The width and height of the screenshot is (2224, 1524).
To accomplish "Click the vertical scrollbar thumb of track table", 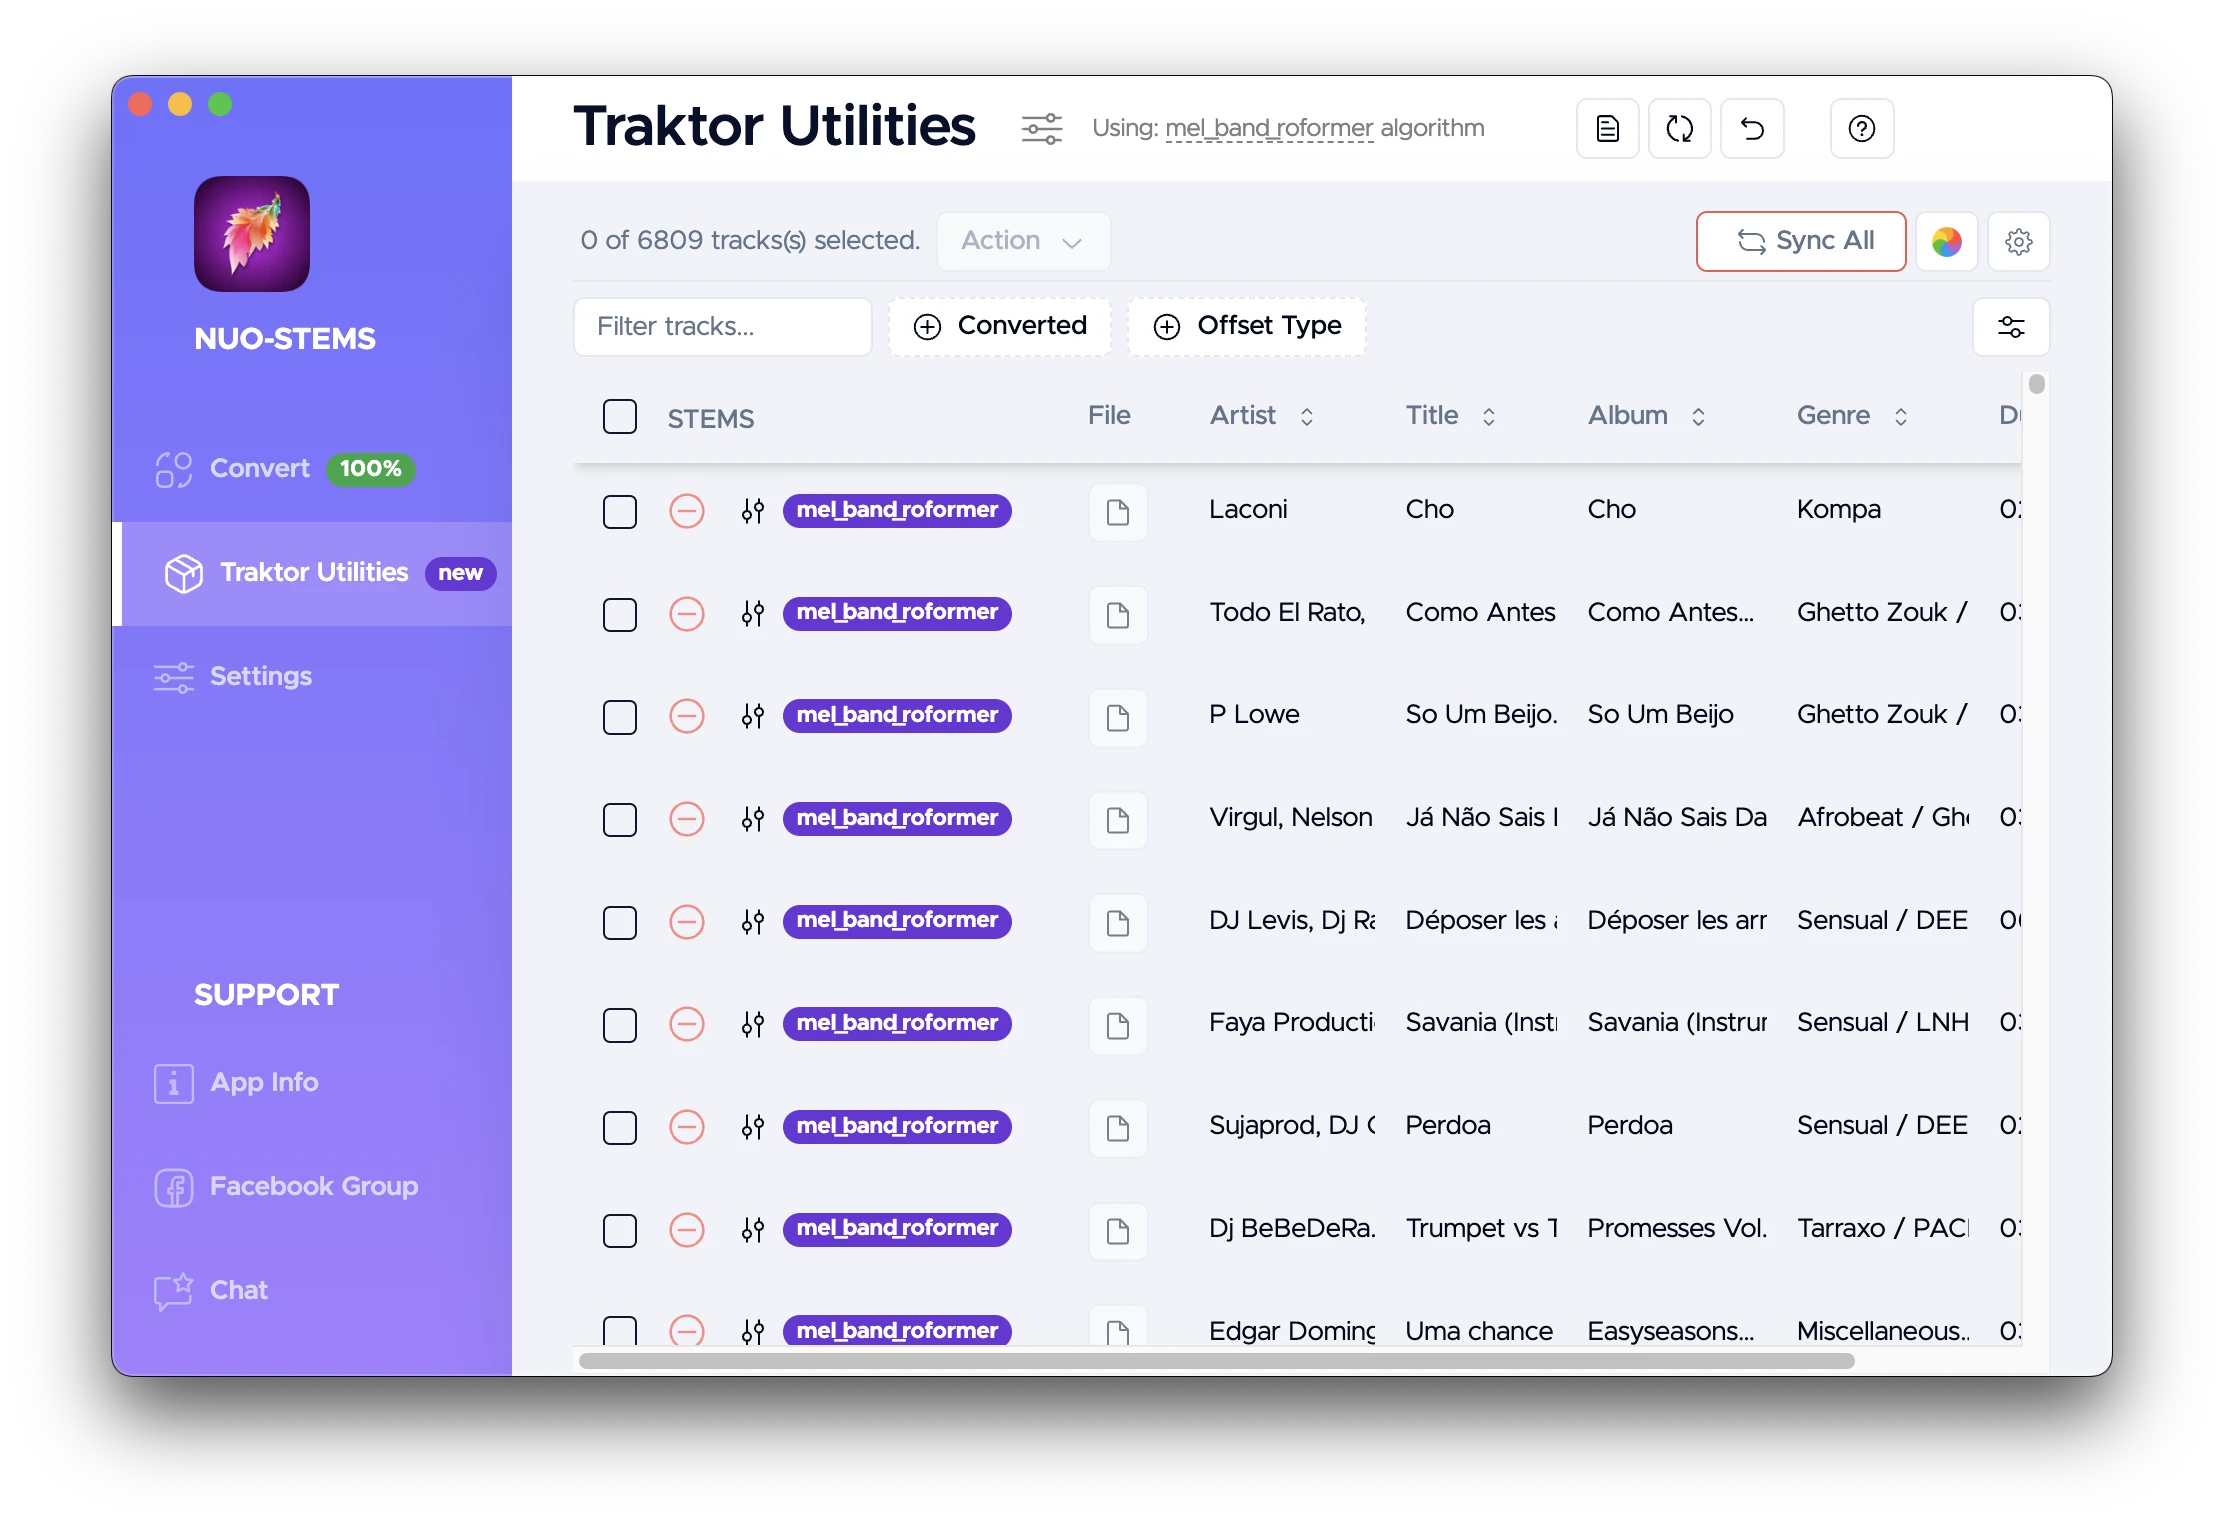I will [x=2036, y=384].
